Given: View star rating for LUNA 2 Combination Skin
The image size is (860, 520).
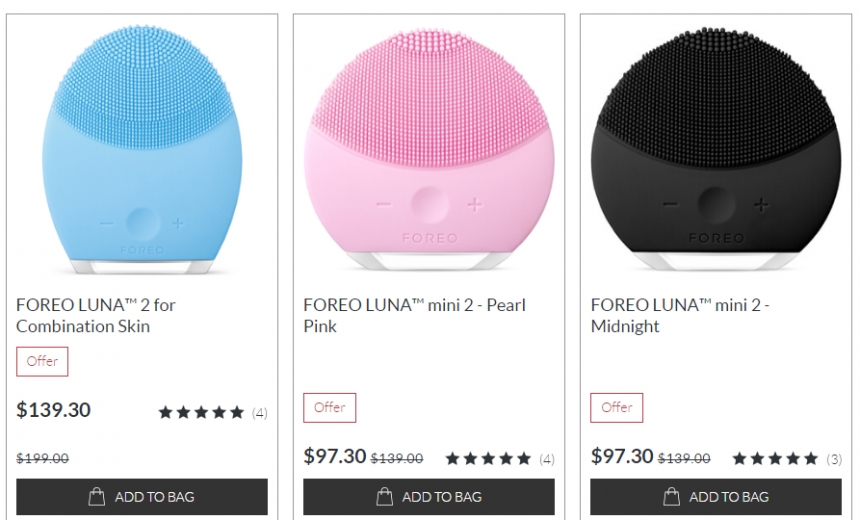Looking at the screenshot, I should [201, 412].
